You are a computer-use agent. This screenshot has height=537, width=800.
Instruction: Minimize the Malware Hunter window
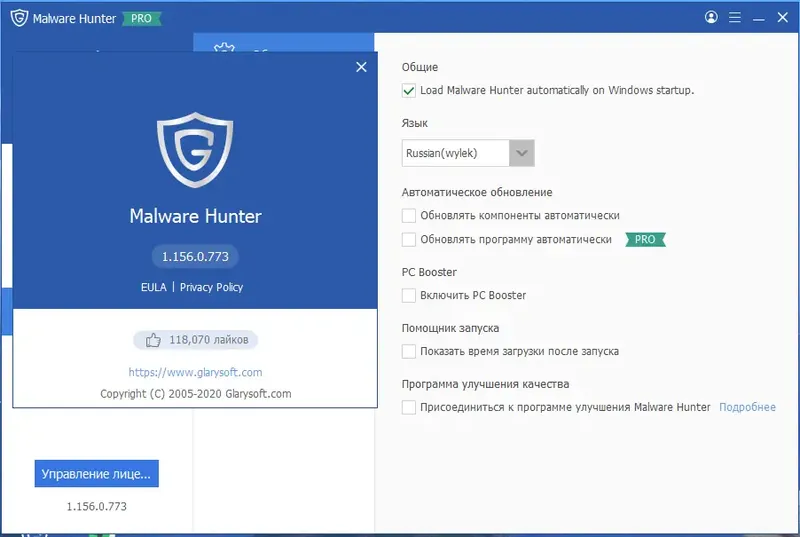pyautogui.click(x=759, y=18)
